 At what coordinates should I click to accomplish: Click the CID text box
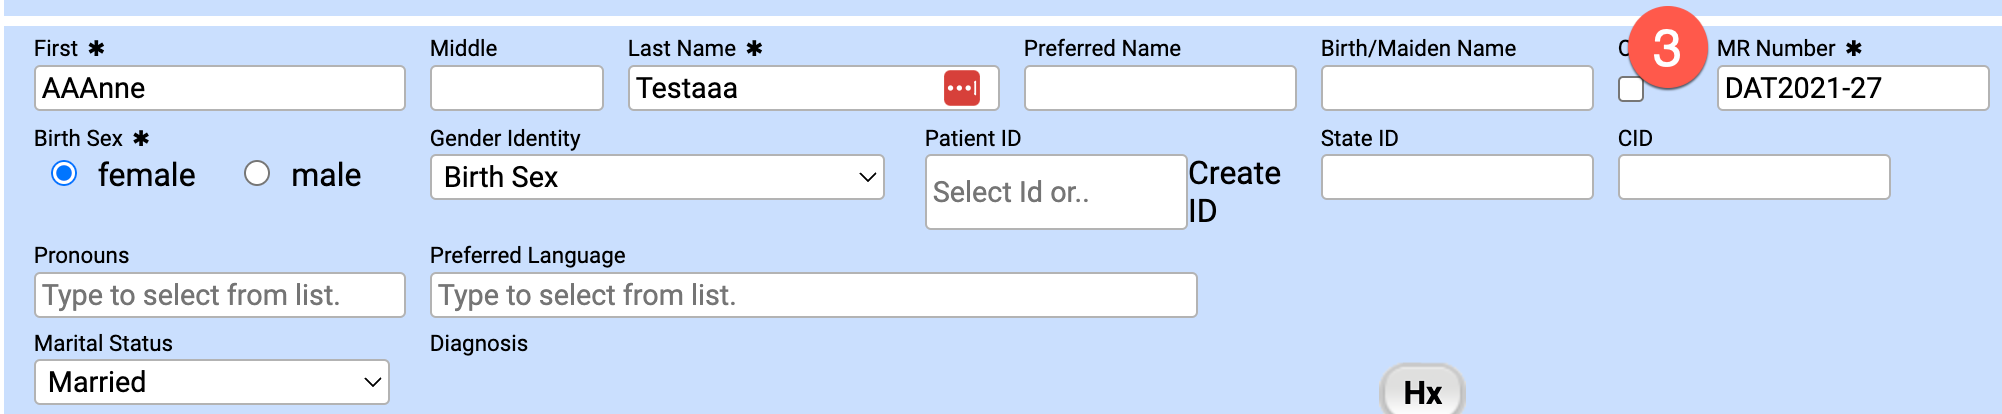(x=1753, y=177)
